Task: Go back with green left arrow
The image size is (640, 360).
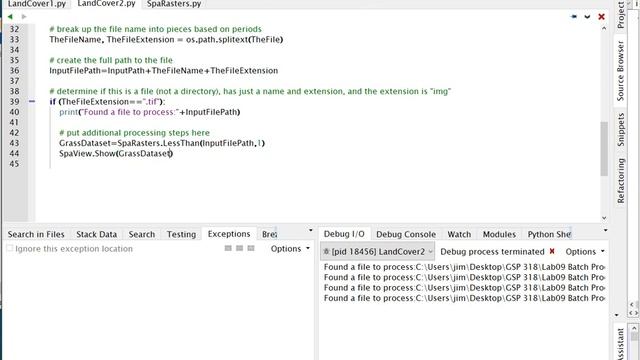Action: click(x=10, y=17)
